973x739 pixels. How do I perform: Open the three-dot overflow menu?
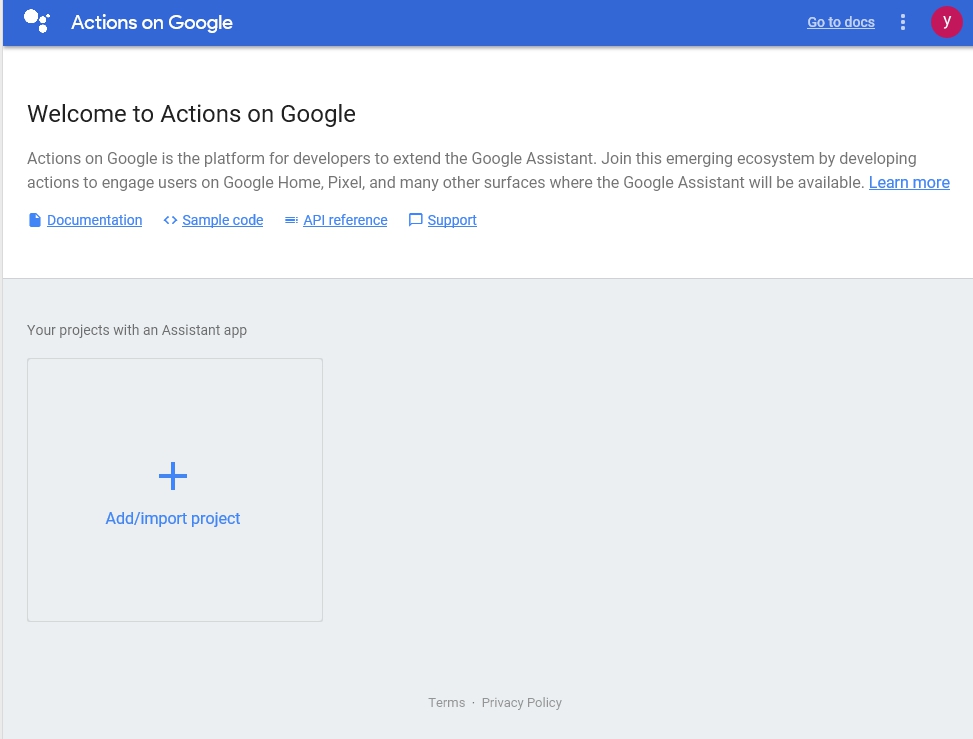[903, 22]
